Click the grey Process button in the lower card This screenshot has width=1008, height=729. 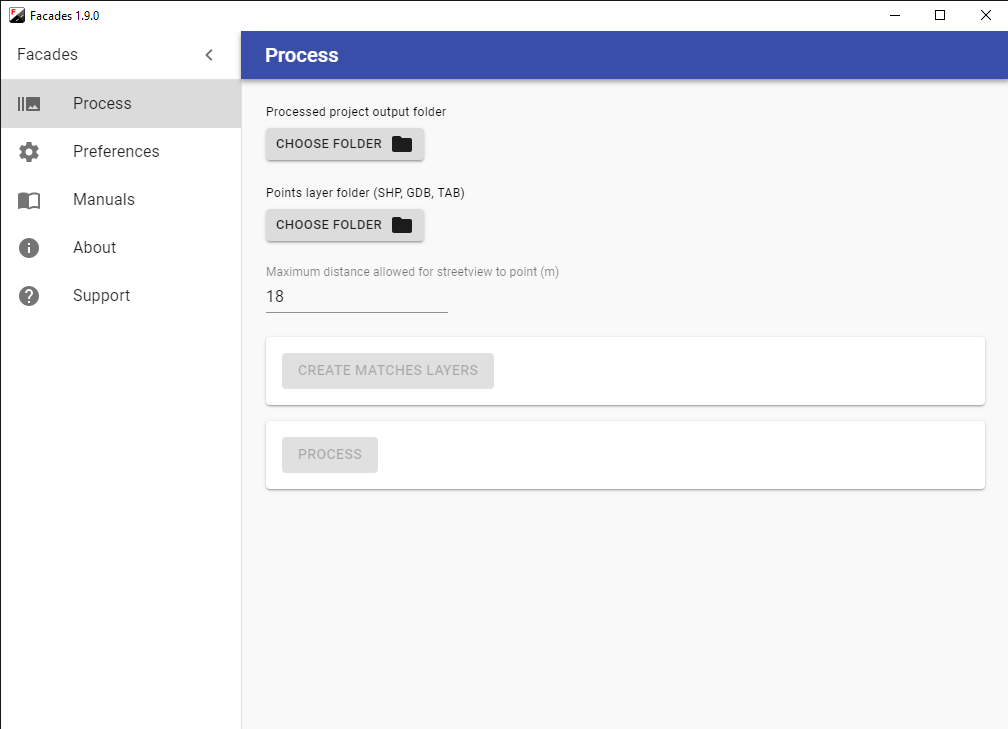point(330,454)
